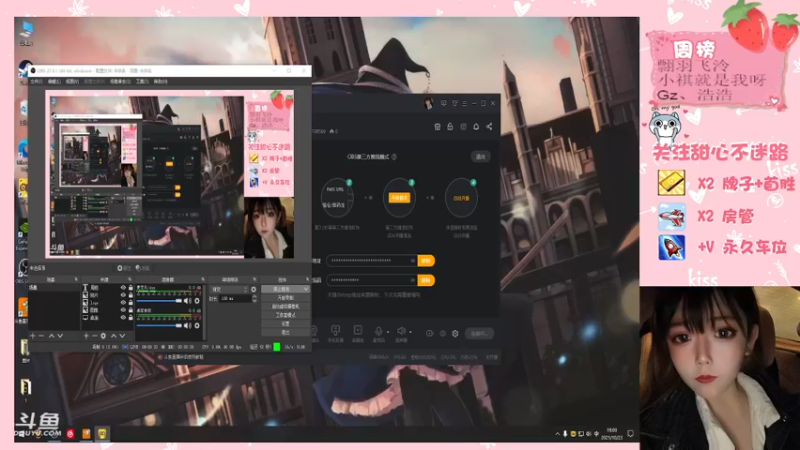Toggle lock on the logo source
The height and width of the screenshot is (450, 800).
pos(131,303)
